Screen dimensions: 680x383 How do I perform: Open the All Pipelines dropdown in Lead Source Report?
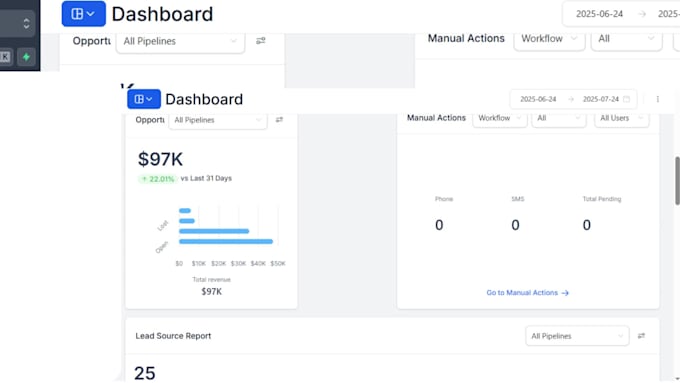point(577,336)
